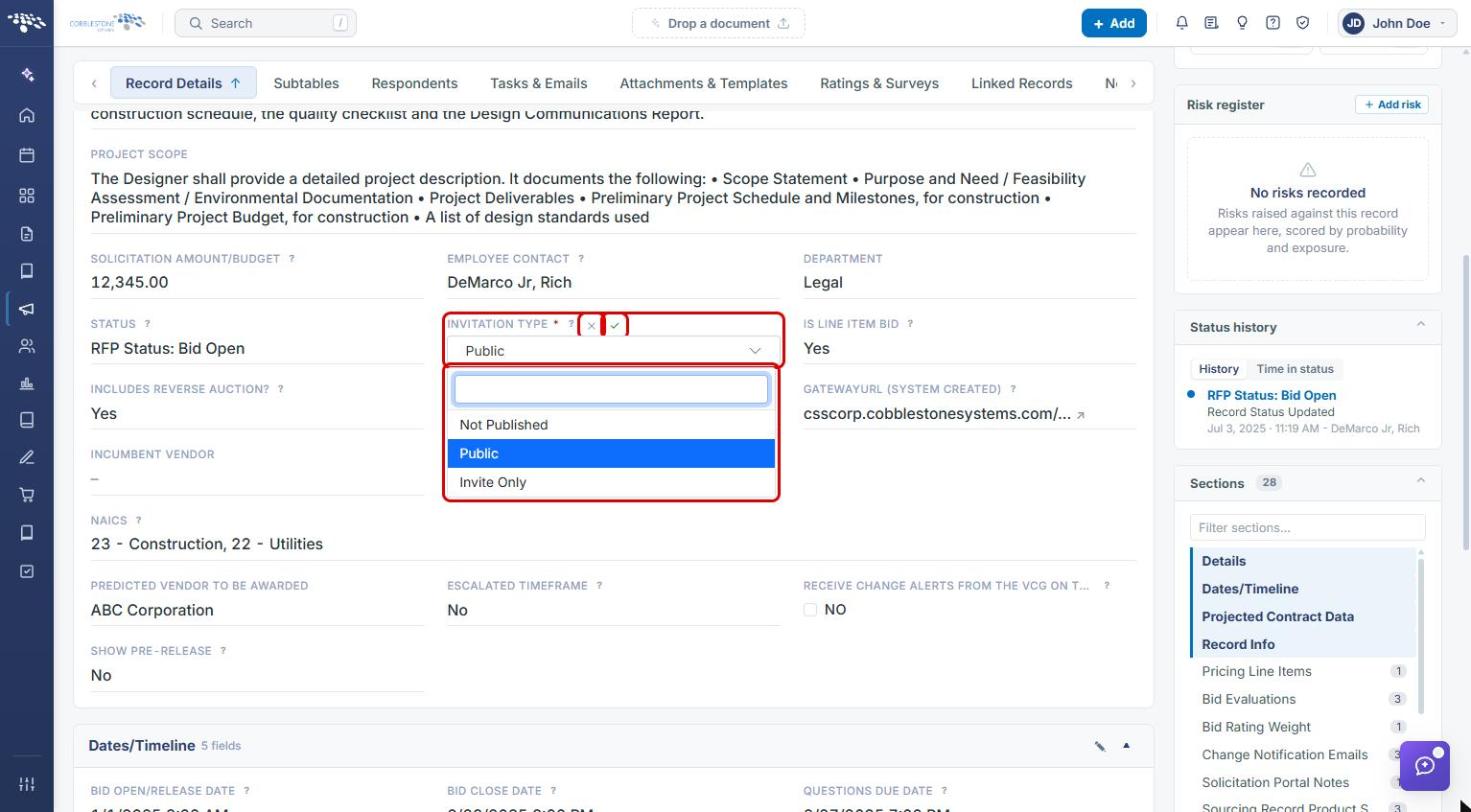
Task: Select the History toggle in Status history
Action: pyautogui.click(x=1219, y=369)
